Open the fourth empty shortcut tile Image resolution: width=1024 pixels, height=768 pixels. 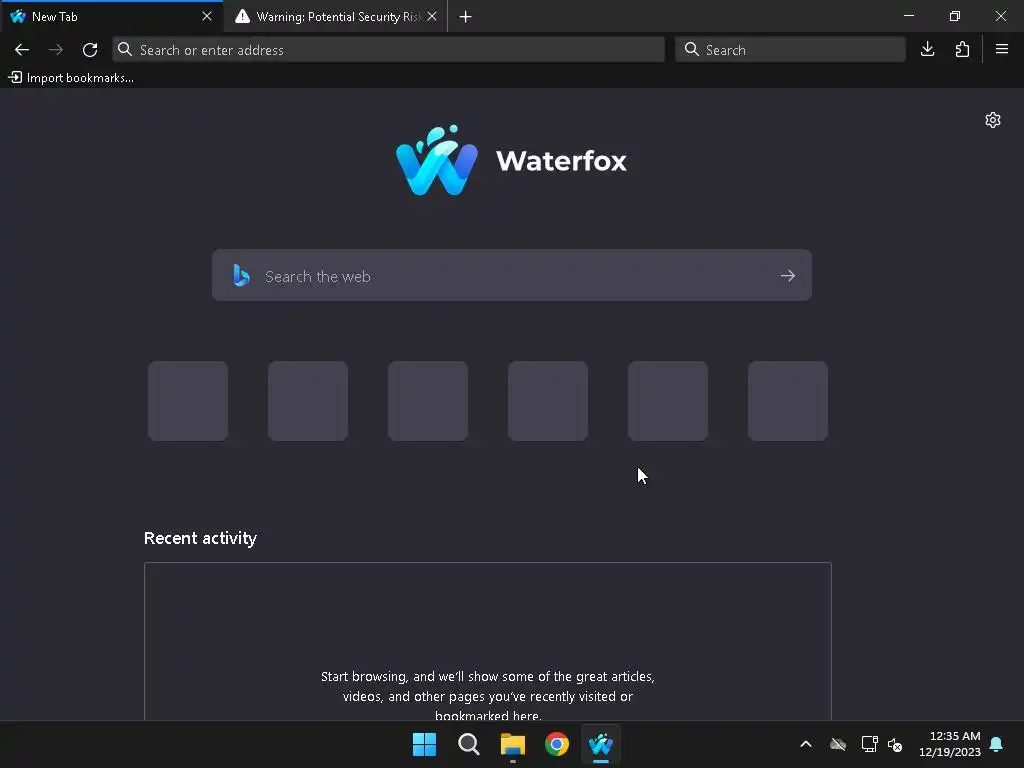(x=548, y=401)
